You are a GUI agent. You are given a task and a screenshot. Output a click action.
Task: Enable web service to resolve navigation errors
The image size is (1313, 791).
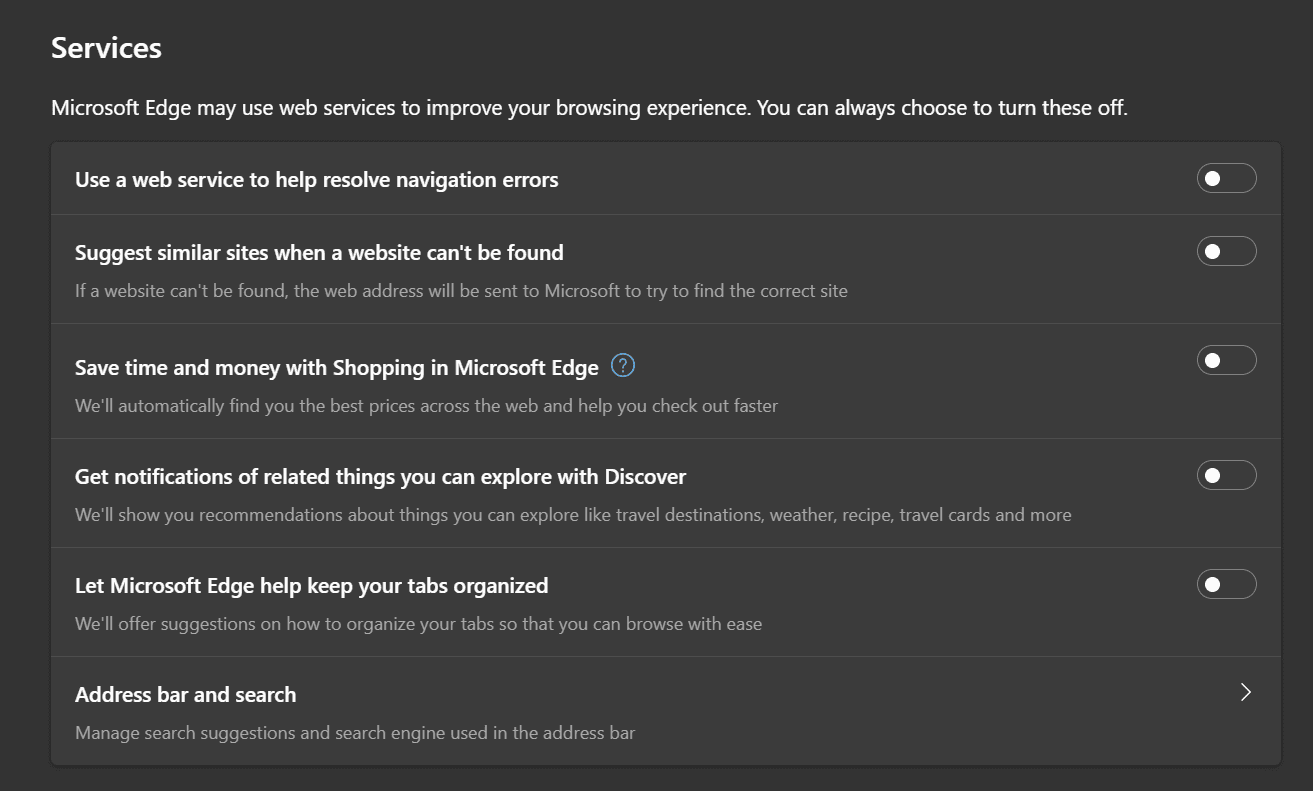pyautogui.click(x=1227, y=177)
